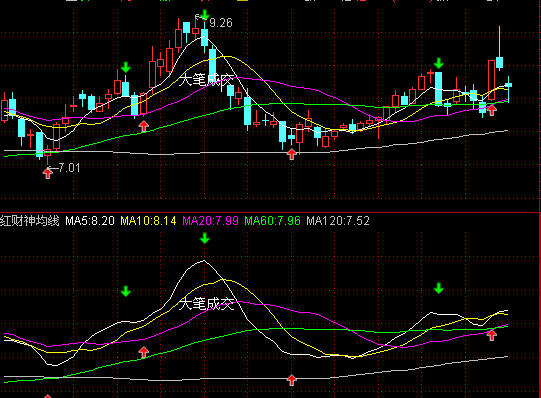
Task: Click rightmost red up arrow in candlestick chart
Action: (x=492, y=110)
